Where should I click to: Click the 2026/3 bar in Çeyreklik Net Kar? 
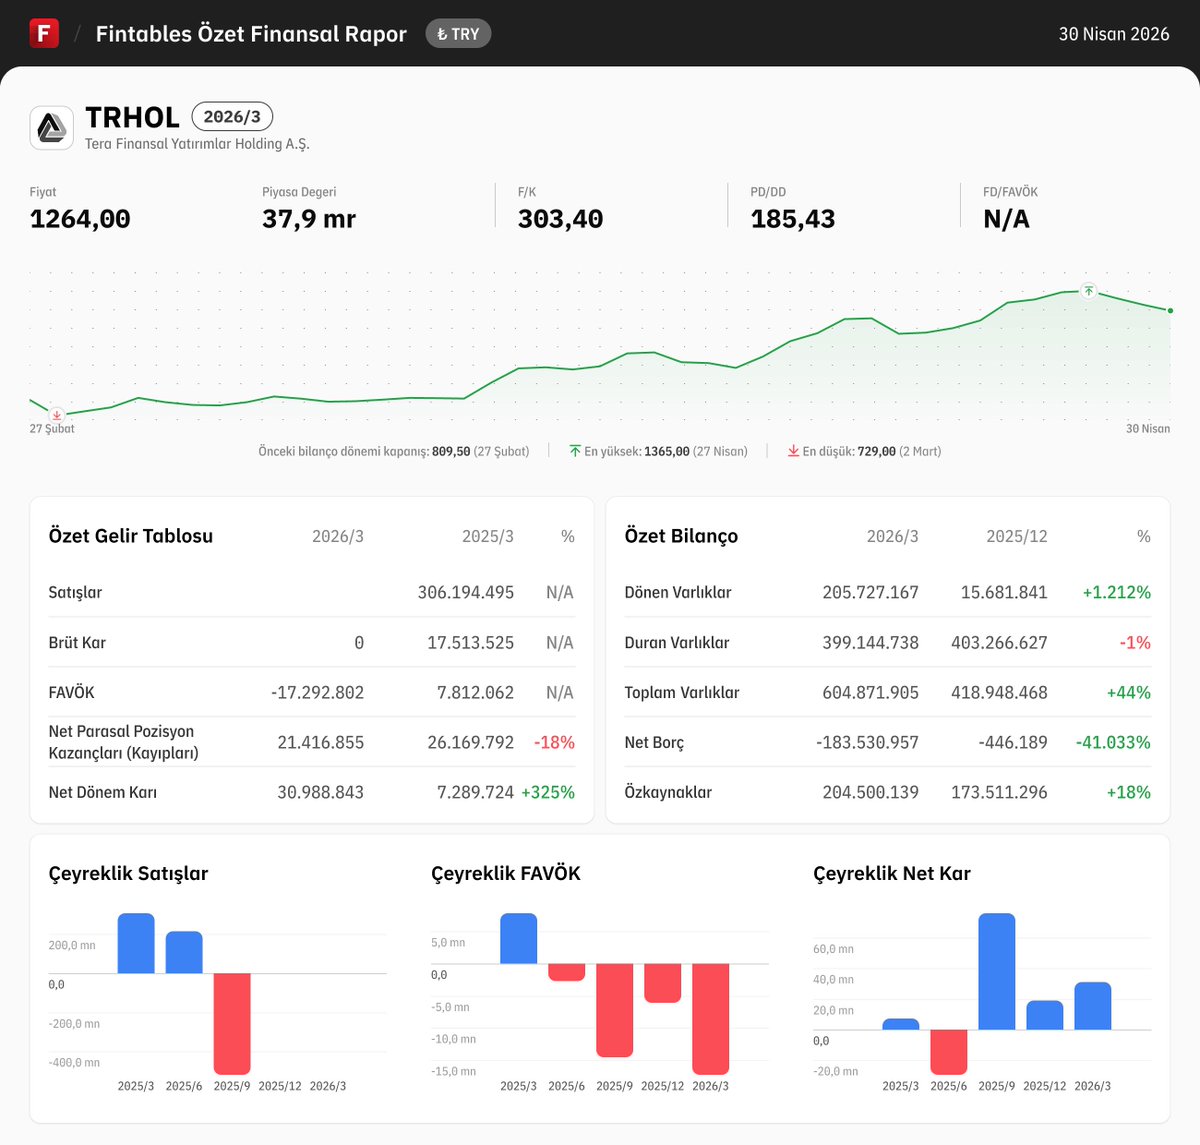[1093, 1006]
